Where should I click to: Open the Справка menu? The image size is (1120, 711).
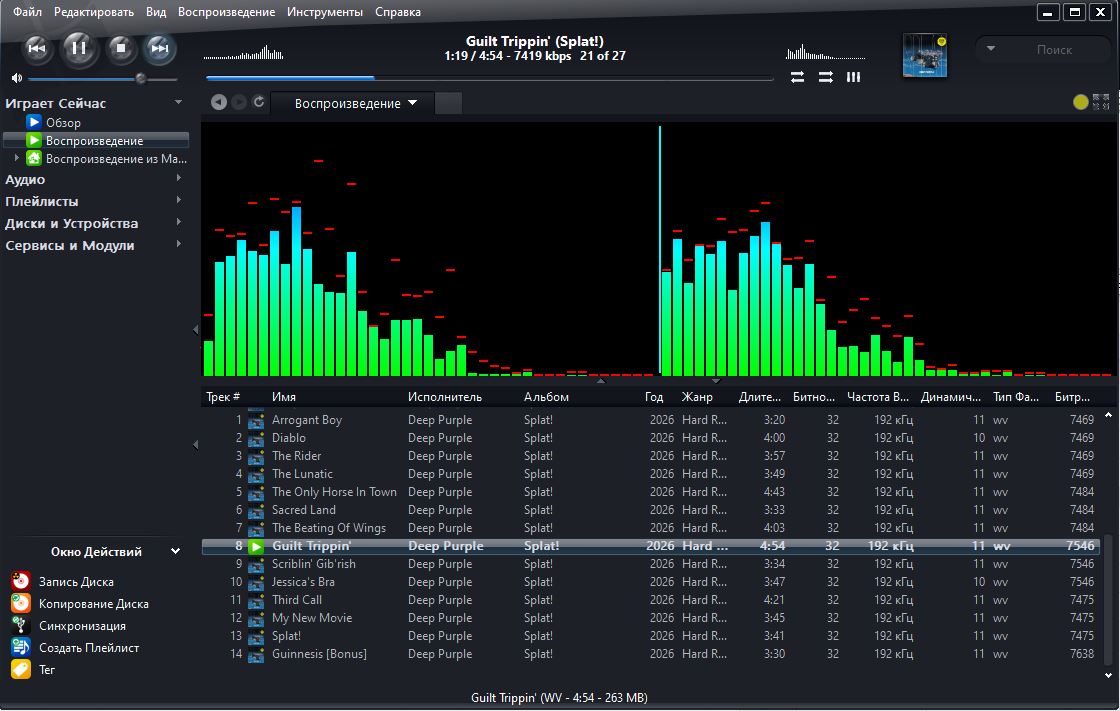coord(397,11)
